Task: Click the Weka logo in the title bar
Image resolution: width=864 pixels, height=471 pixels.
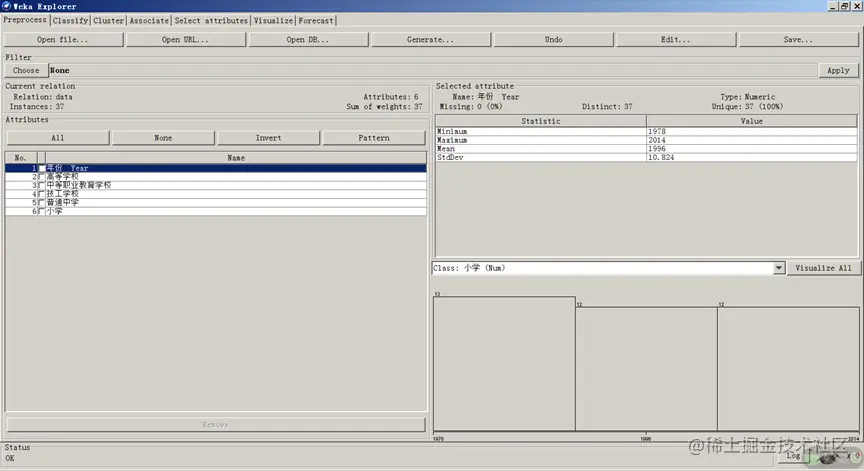Action: click(6, 6)
